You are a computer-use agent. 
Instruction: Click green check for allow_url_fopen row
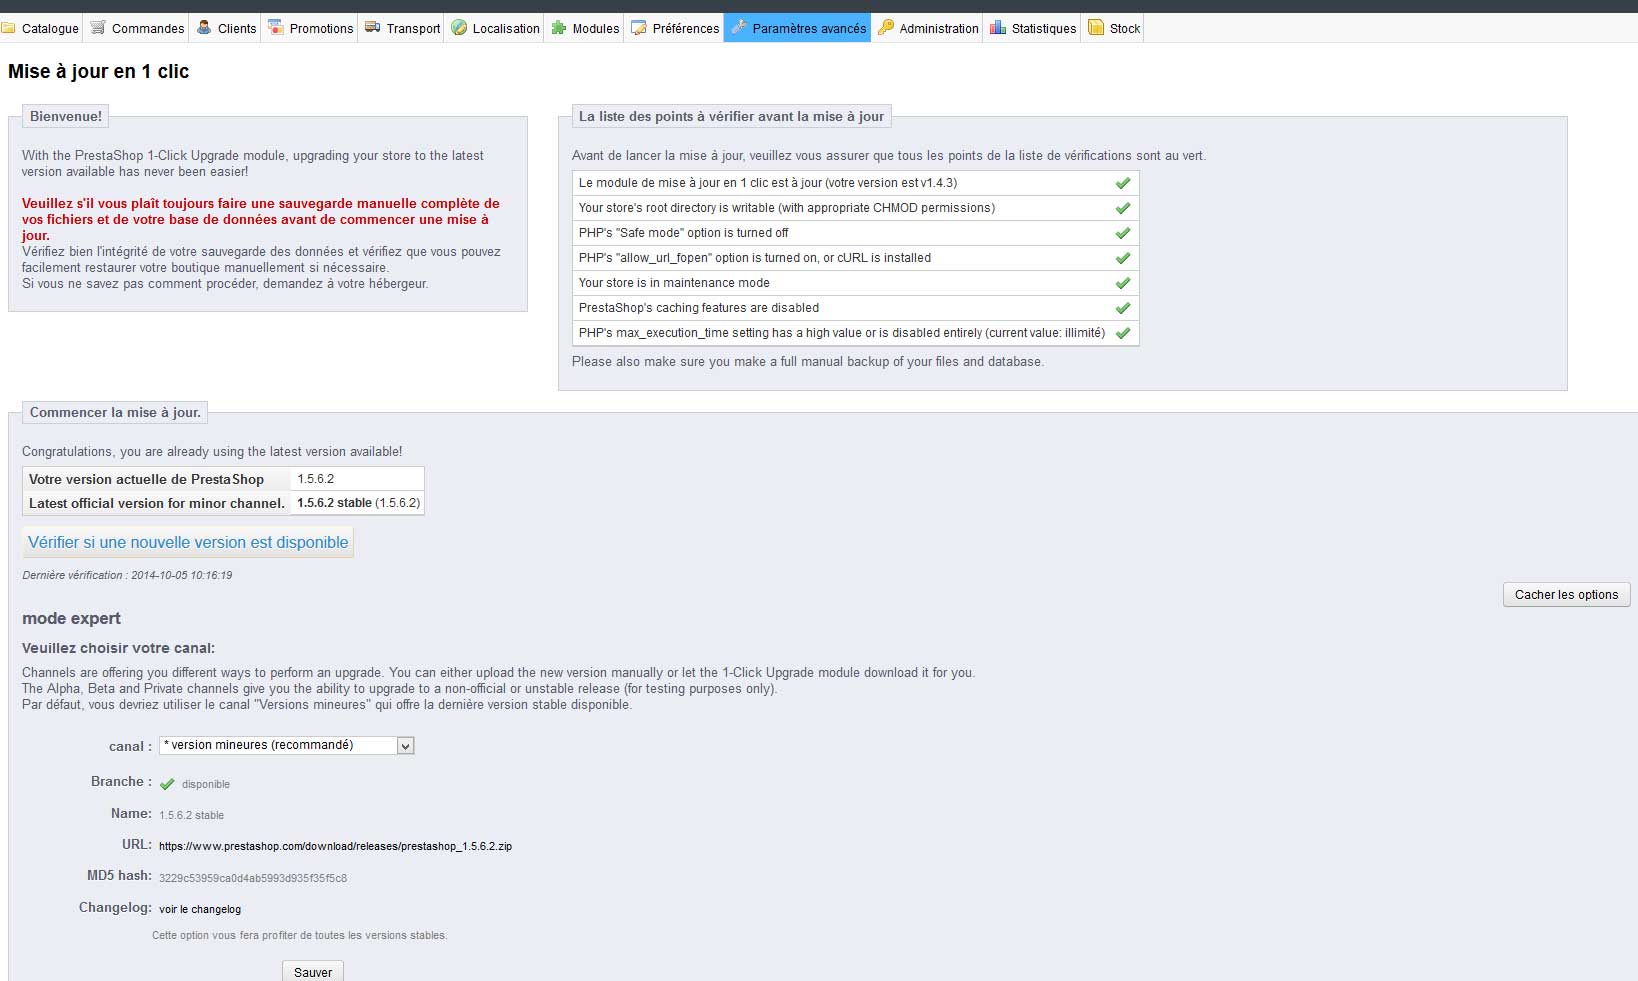[x=1123, y=258]
